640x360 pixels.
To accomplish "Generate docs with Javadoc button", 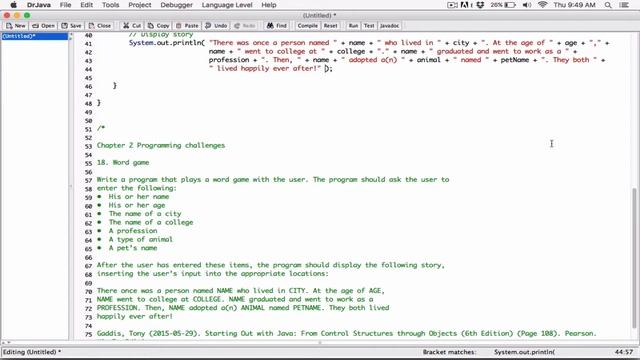I will point(389,26).
